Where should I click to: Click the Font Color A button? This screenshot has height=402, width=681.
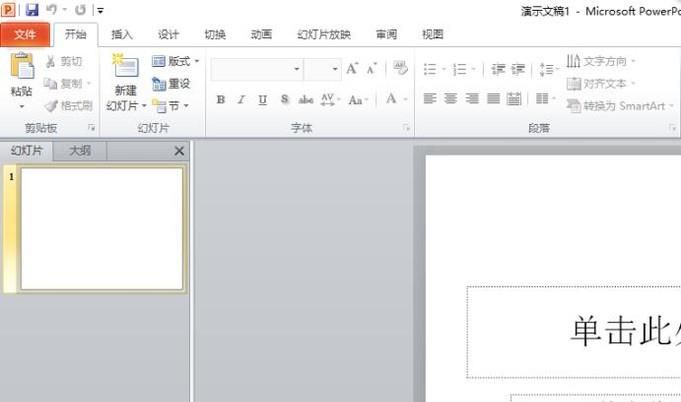[x=391, y=99]
